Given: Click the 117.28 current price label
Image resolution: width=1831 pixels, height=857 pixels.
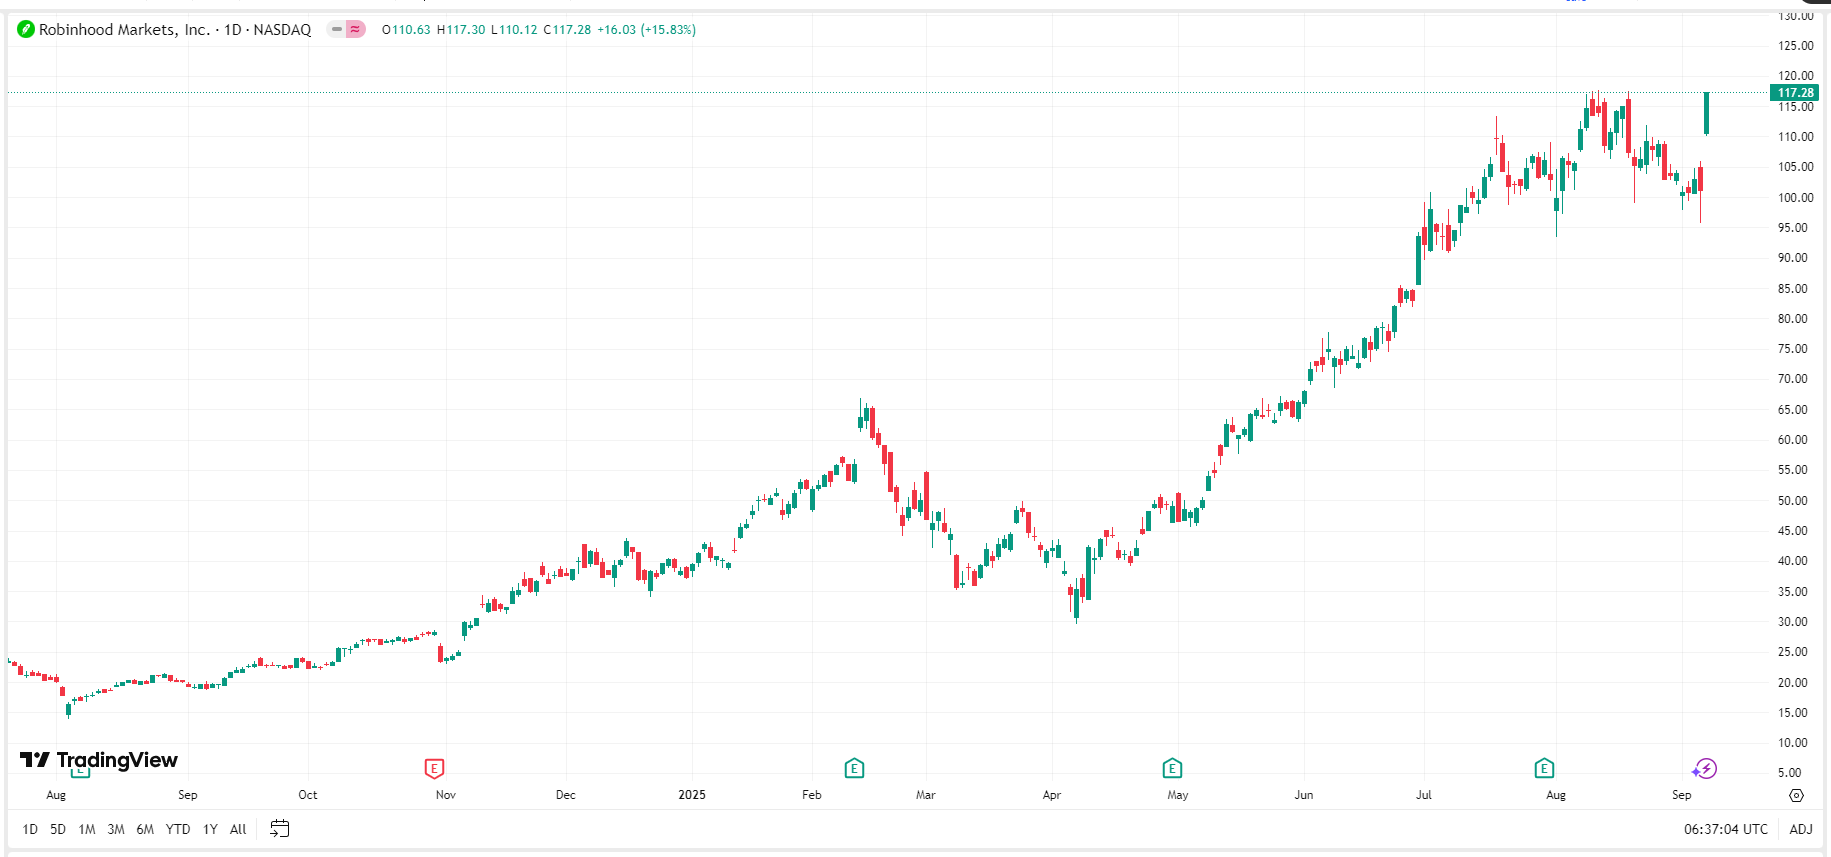Looking at the screenshot, I should [1795, 93].
